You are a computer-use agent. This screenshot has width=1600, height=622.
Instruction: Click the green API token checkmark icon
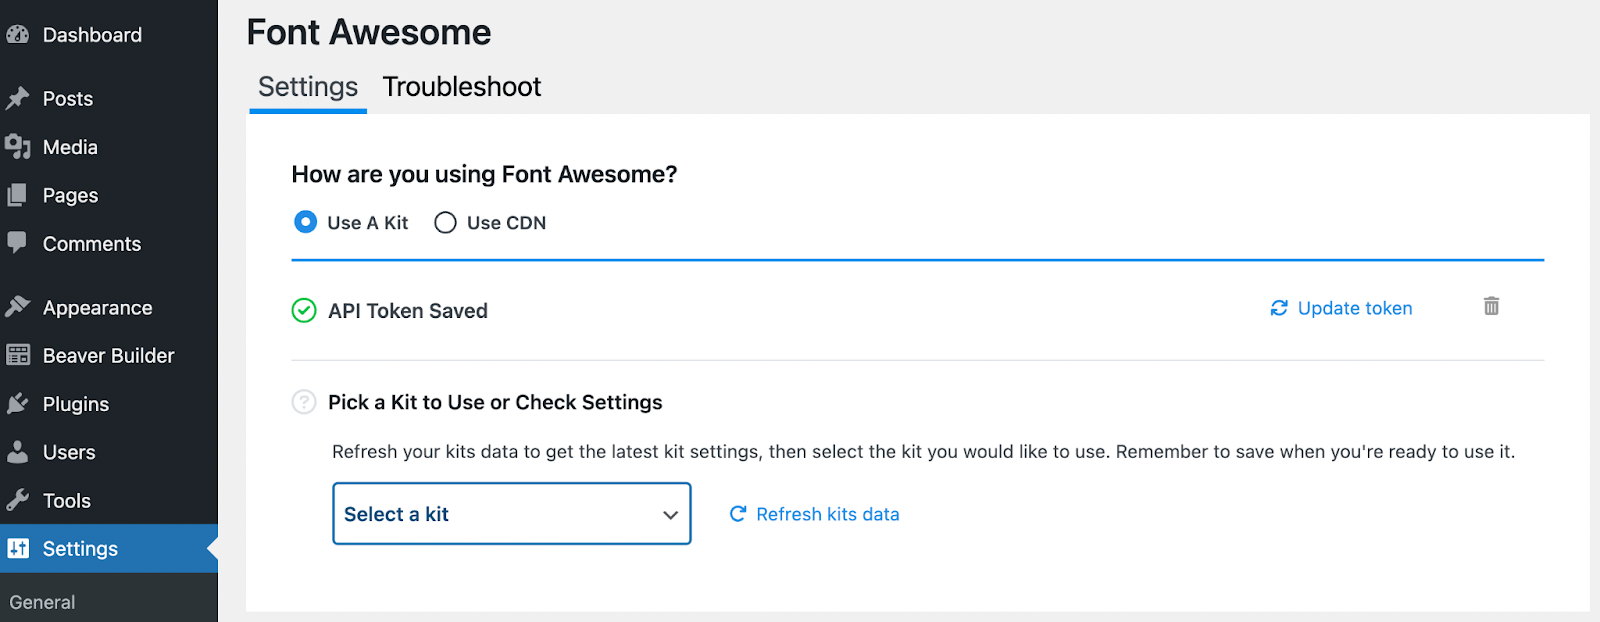coord(304,311)
